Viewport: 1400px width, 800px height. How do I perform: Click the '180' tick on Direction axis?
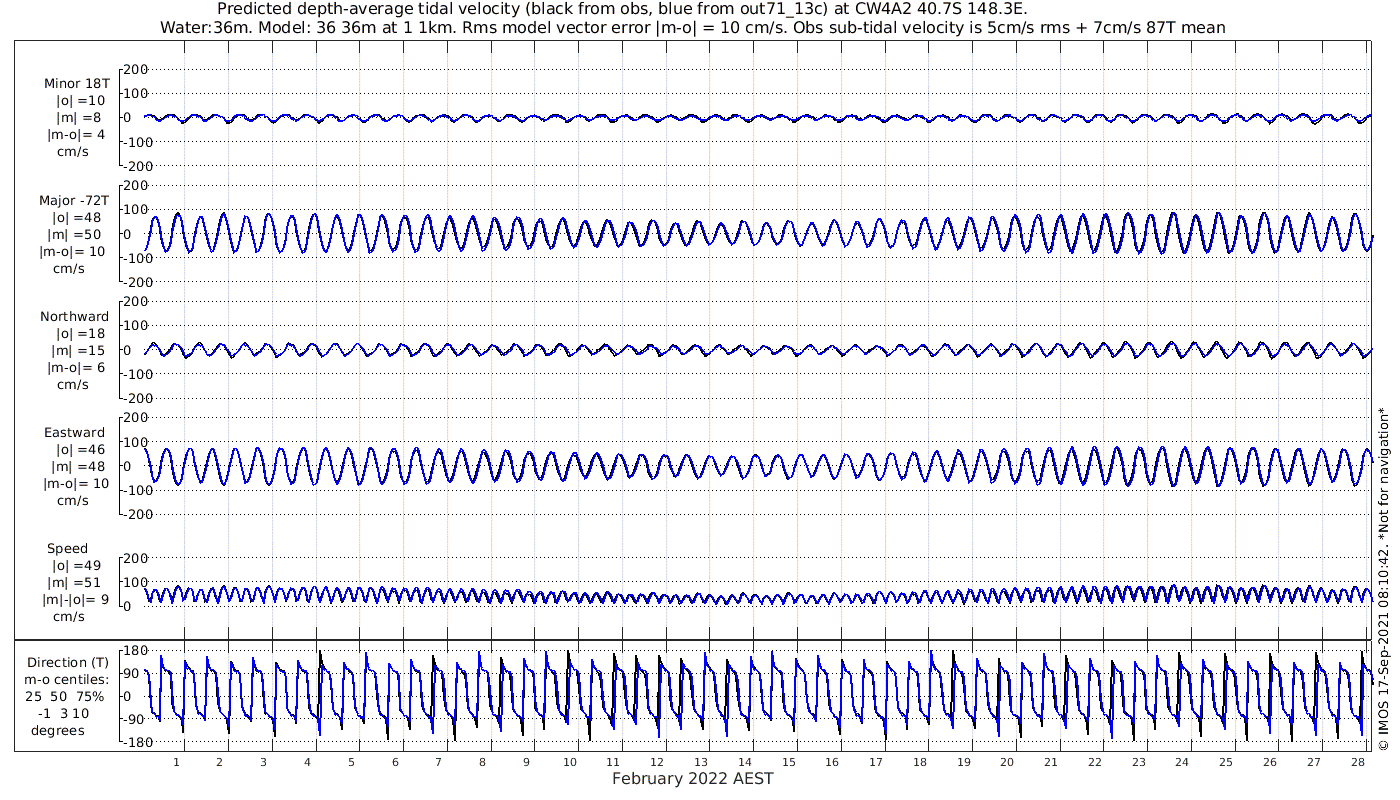(136, 650)
